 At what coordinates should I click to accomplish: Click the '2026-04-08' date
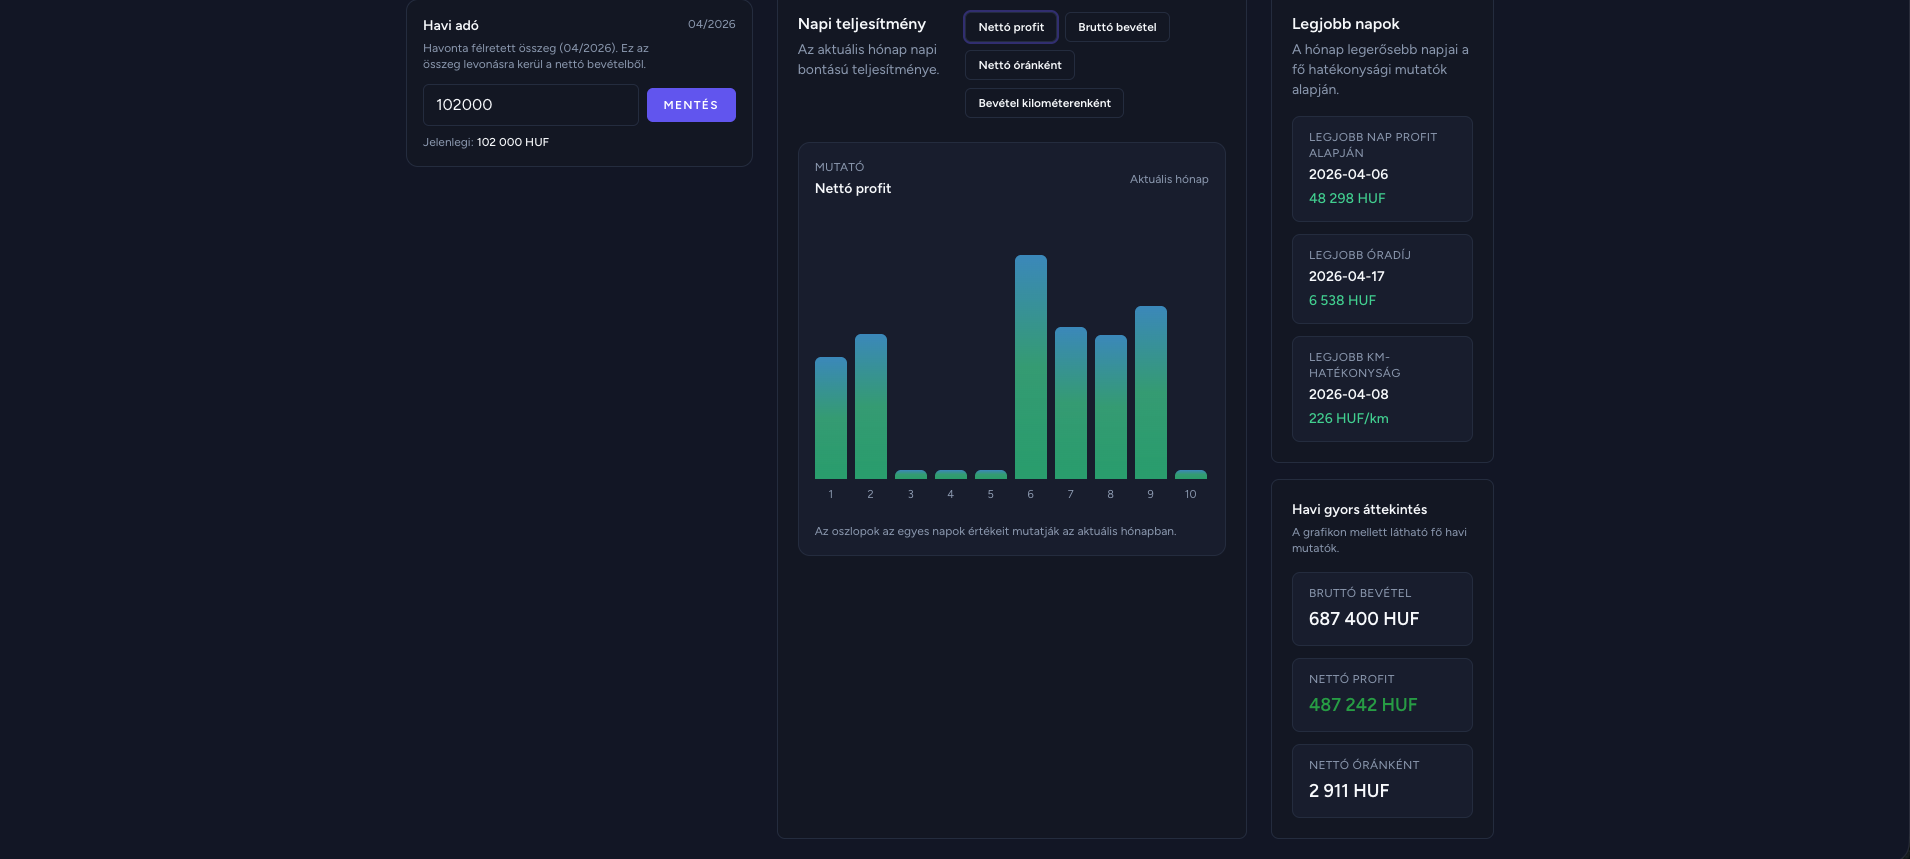click(1348, 394)
